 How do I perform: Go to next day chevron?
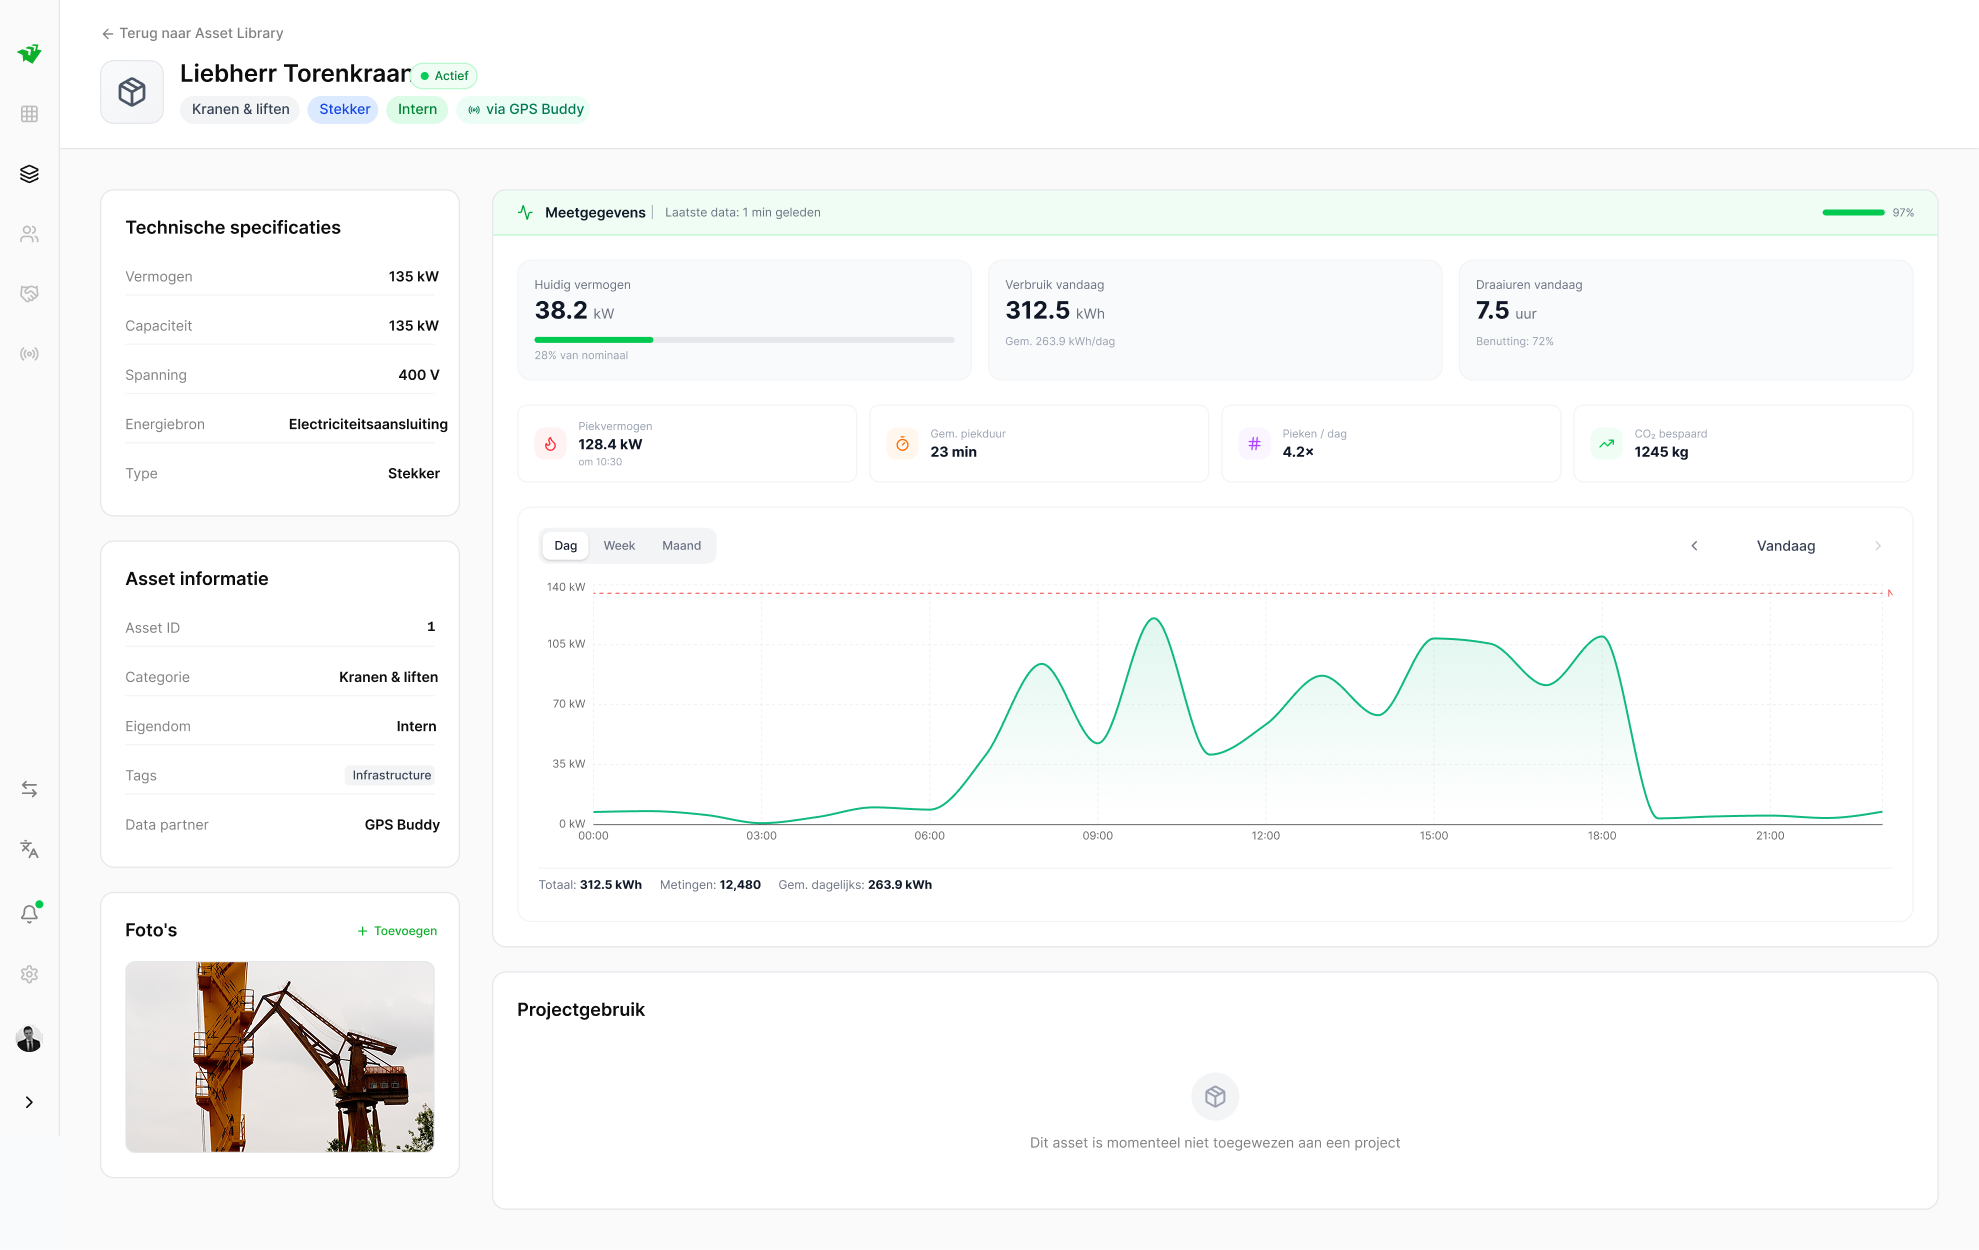click(1877, 546)
